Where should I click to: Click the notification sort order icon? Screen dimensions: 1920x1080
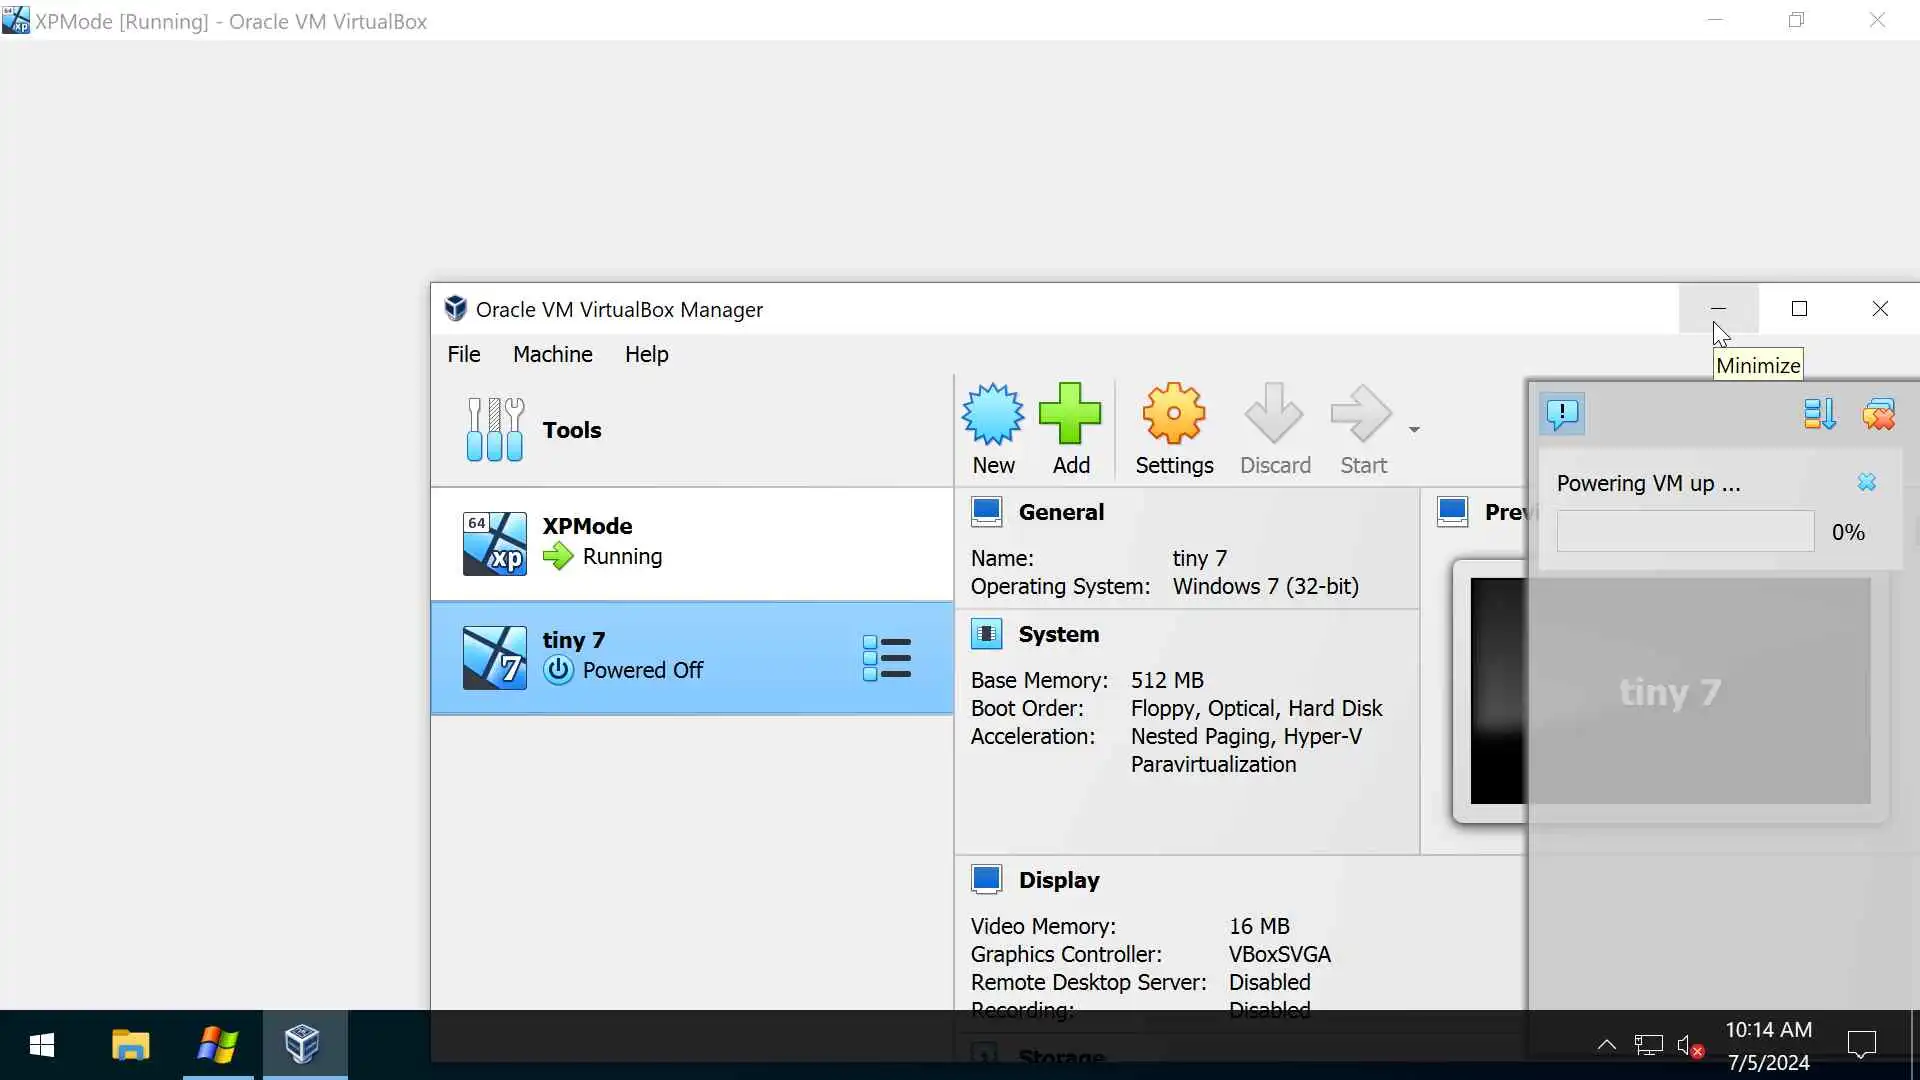click(x=1819, y=413)
